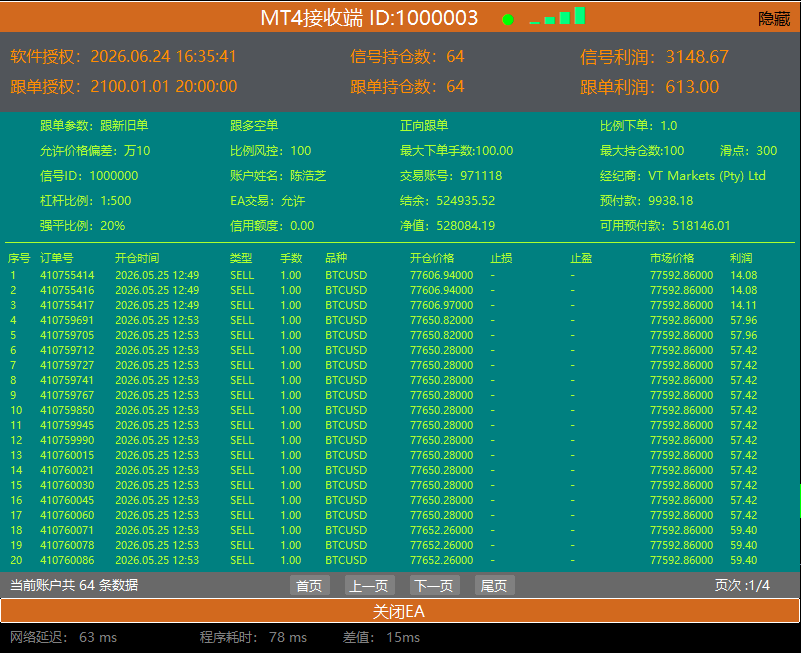Click 净值 value 528084.19

coord(465,226)
